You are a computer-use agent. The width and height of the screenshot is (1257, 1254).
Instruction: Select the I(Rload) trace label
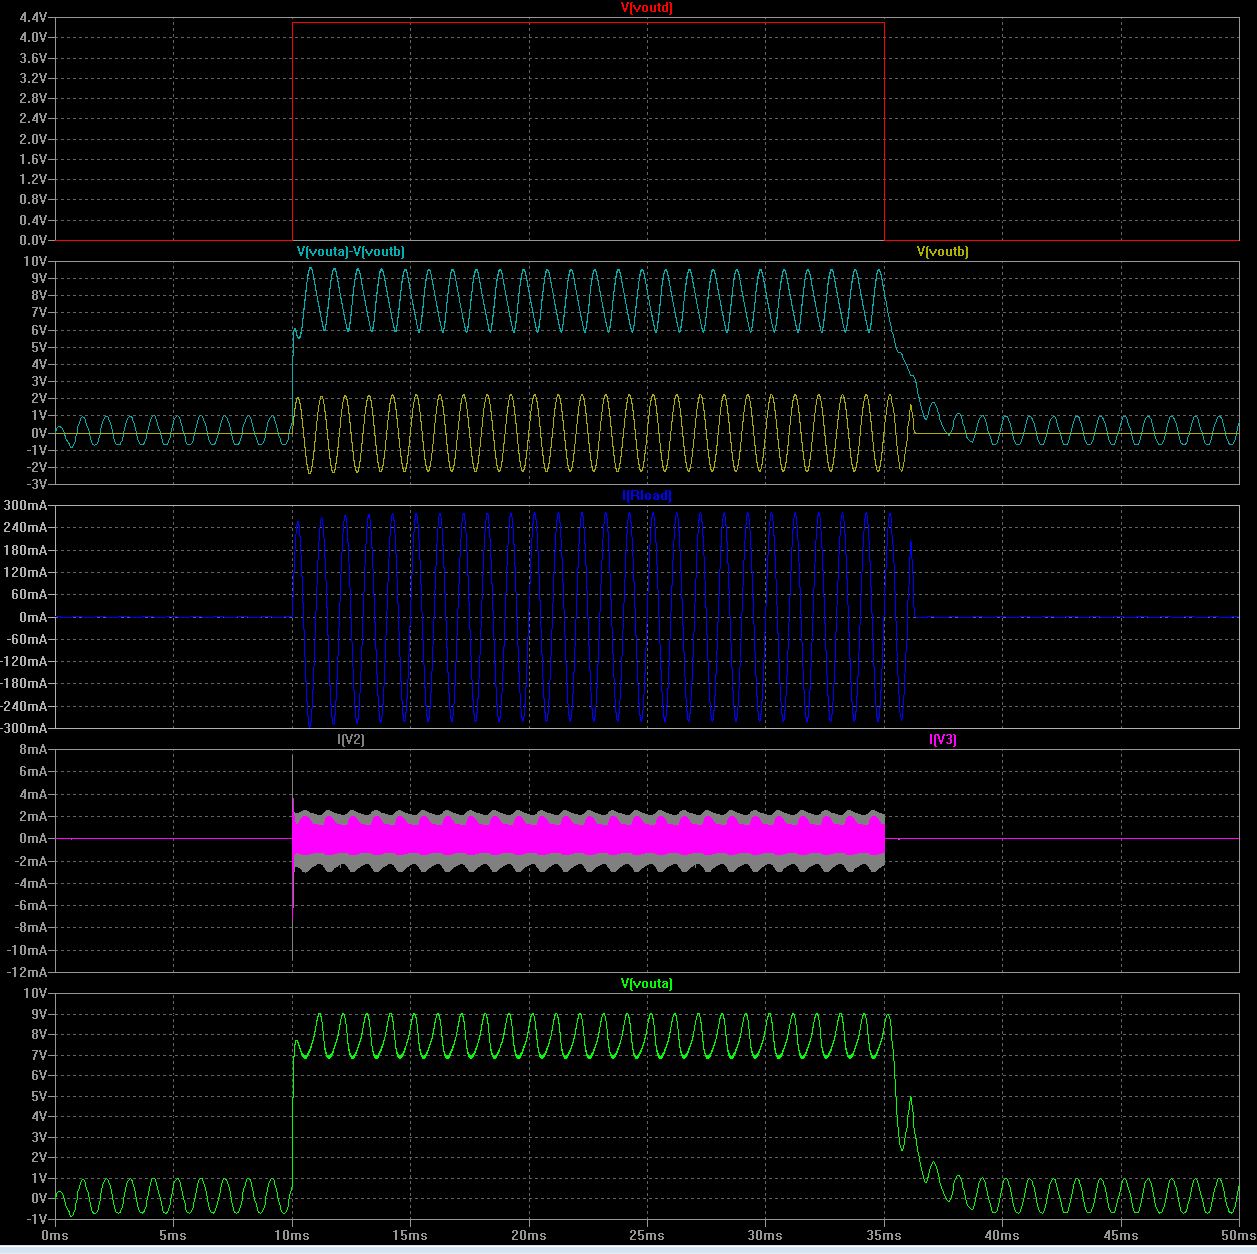[646, 496]
